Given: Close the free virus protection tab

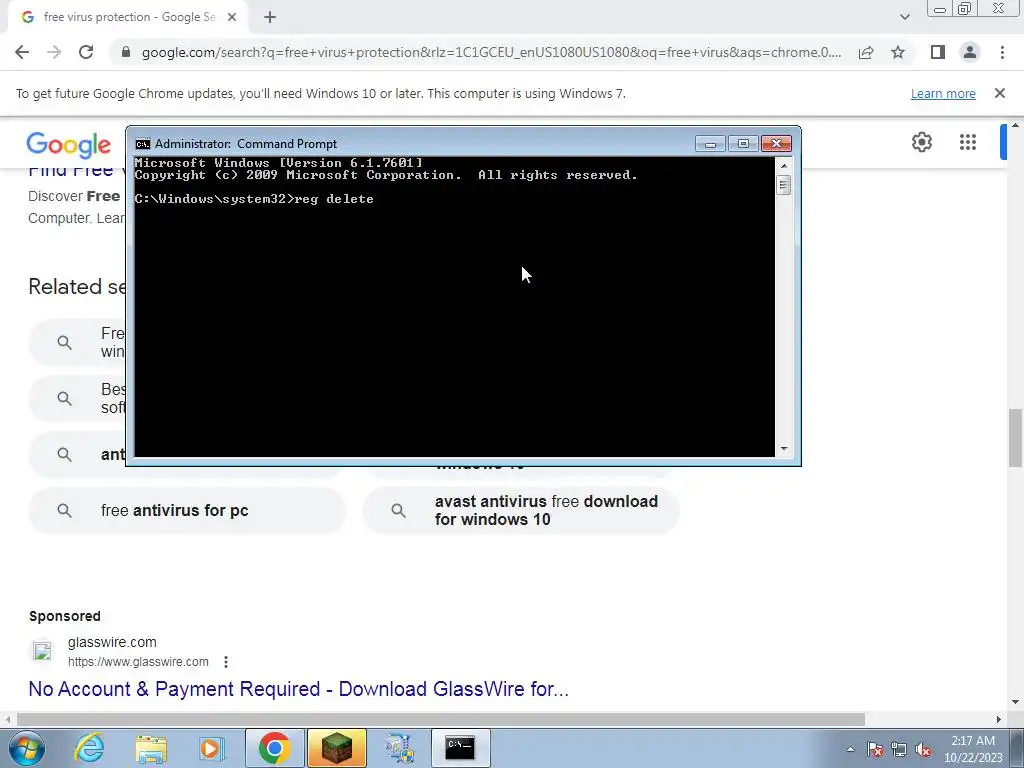Looking at the screenshot, I should (x=232, y=17).
